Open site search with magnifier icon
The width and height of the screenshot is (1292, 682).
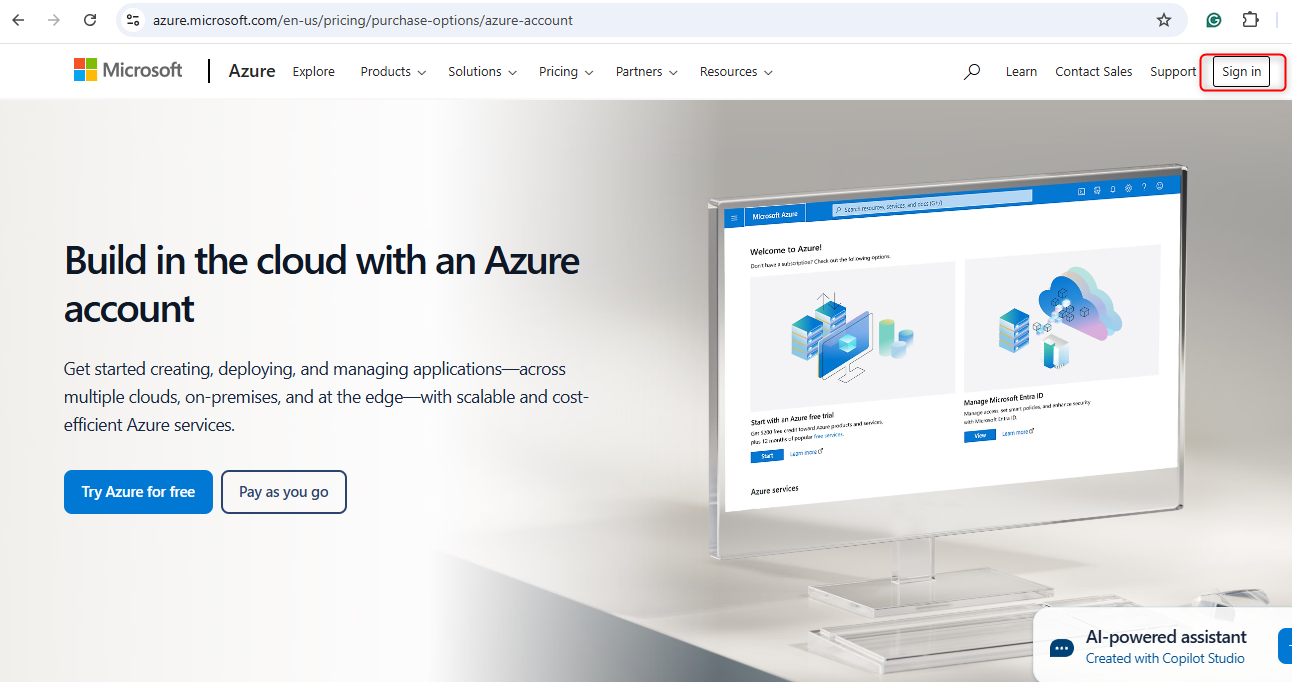coord(971,72)
